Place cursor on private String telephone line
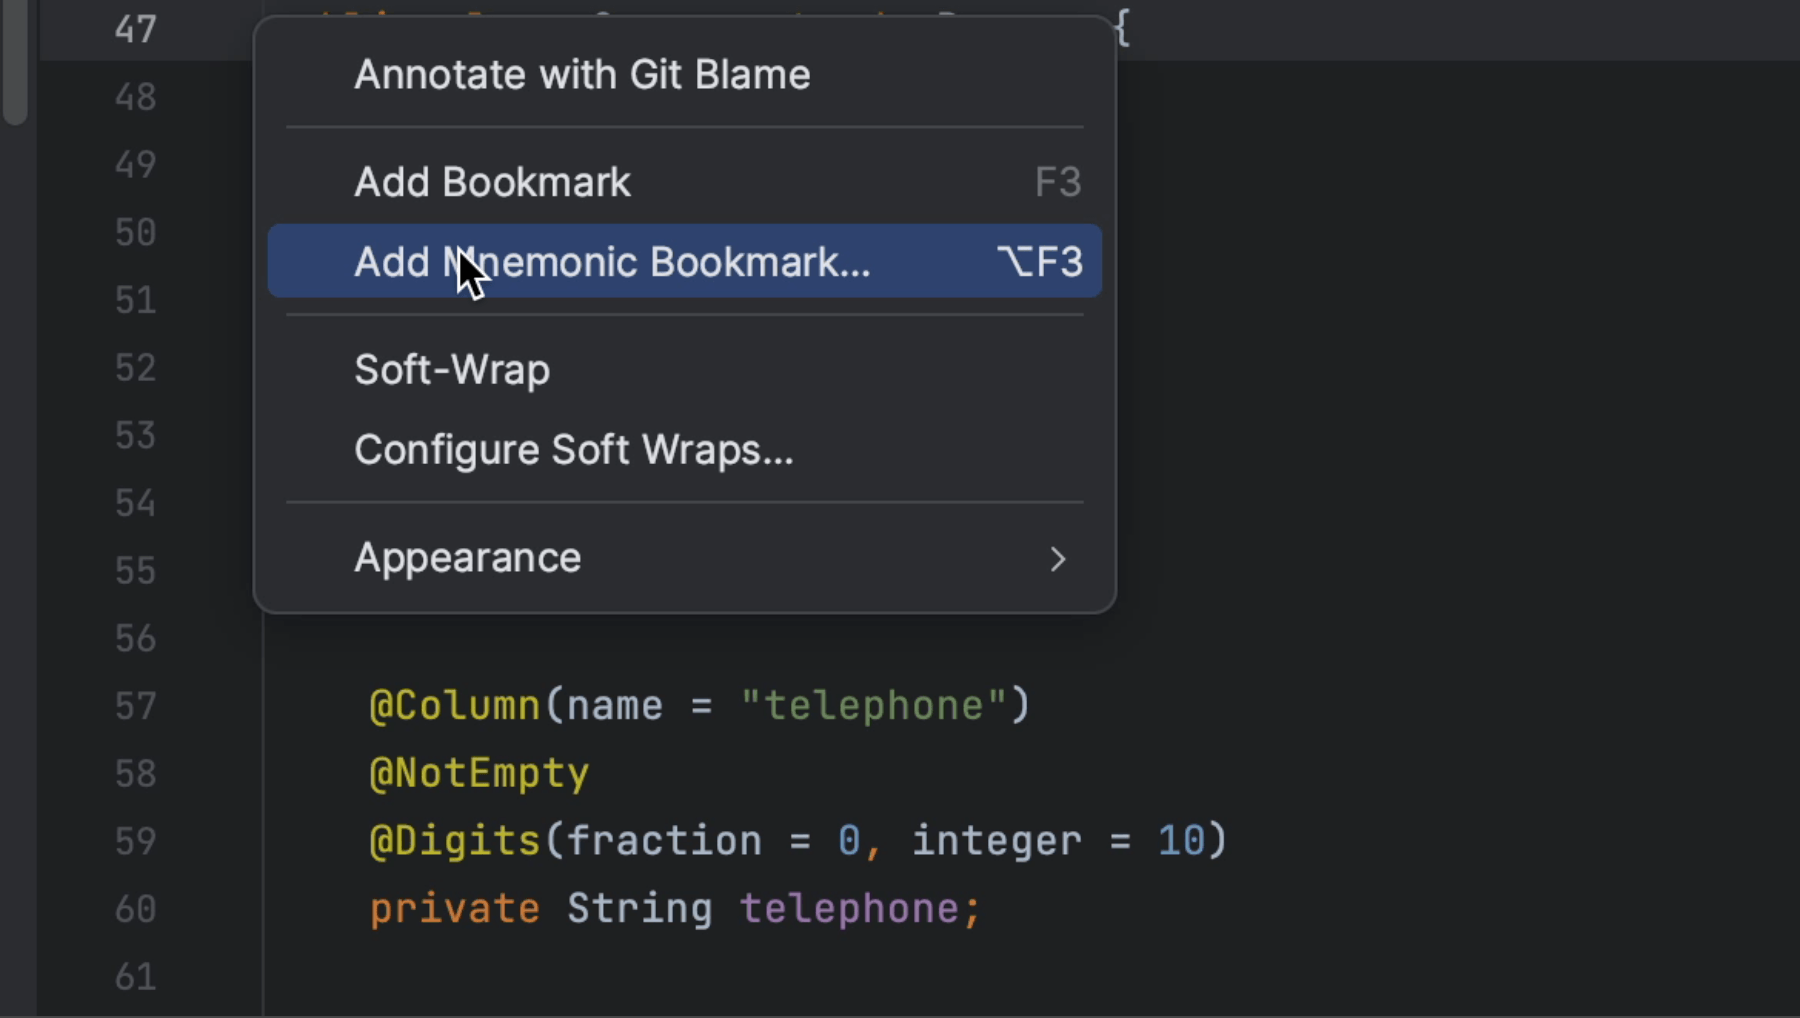The width and height of the screenshot is (1800, 1018). tap(673, 908)
